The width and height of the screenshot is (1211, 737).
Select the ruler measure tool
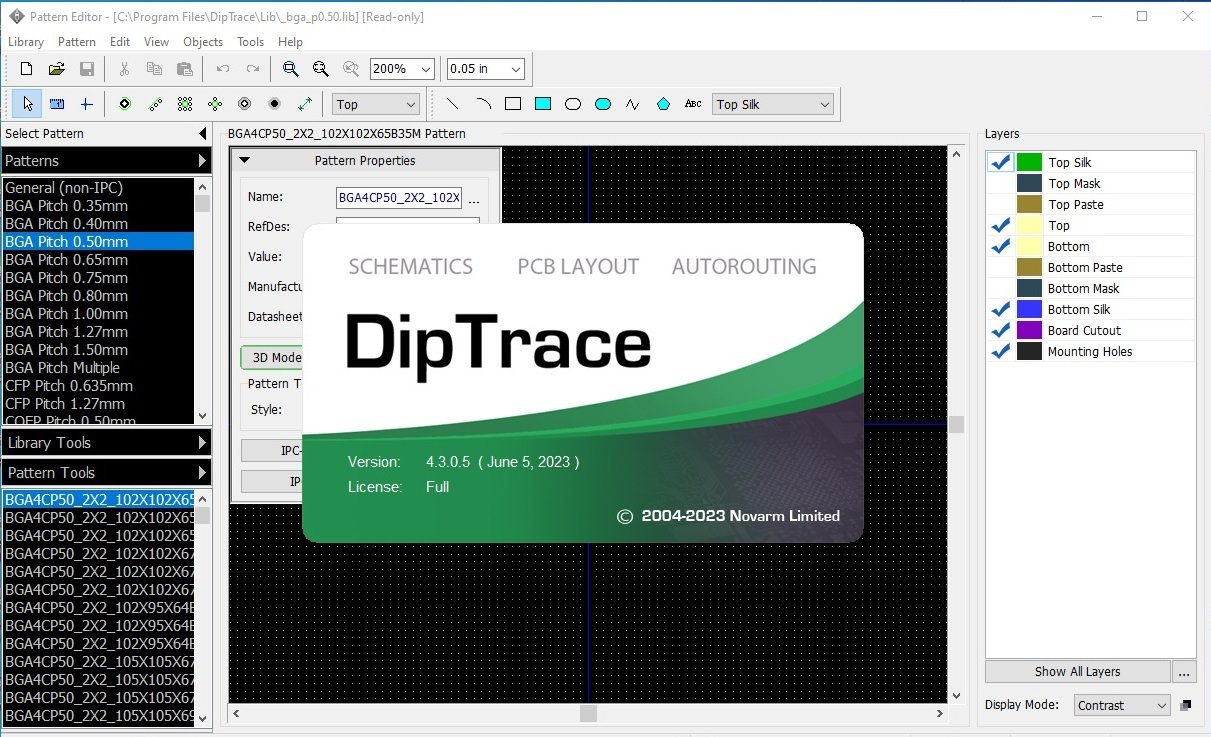tap(57, 104)
